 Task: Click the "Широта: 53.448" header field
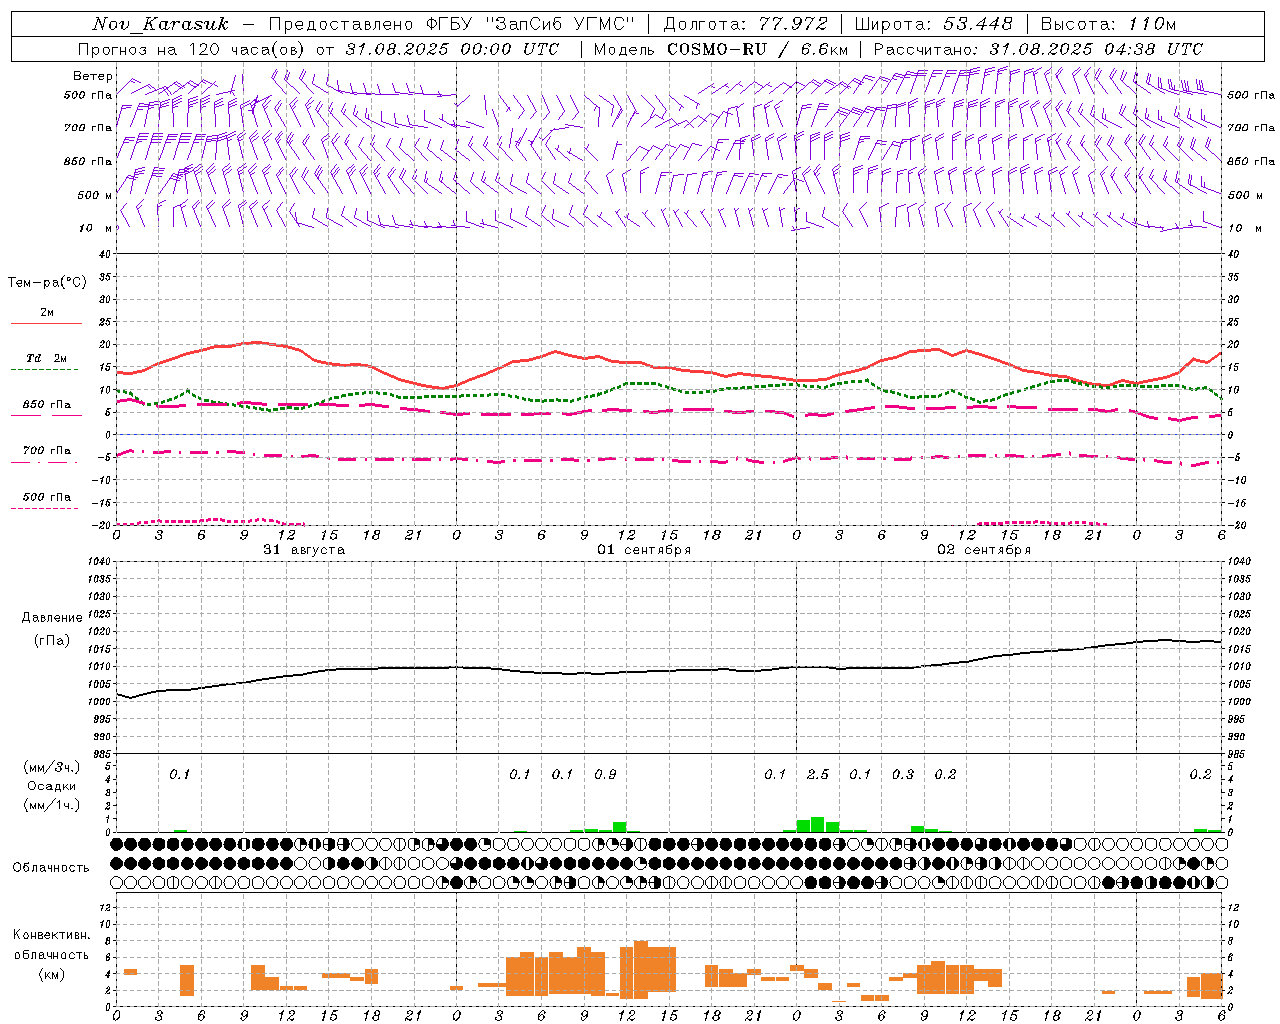point(933,24)
